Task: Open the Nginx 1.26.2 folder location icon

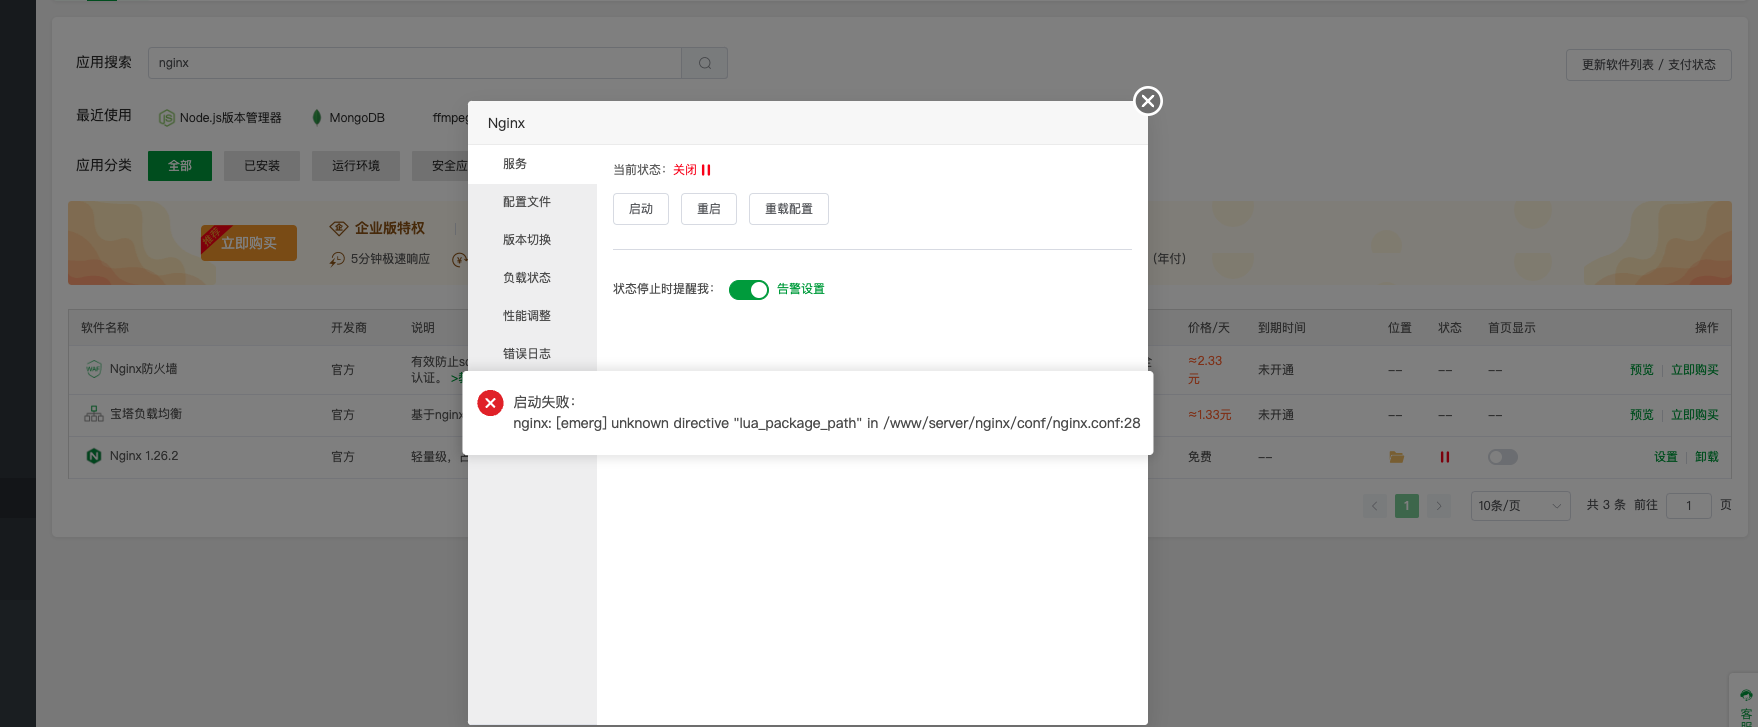Action: click(x=1396, y=457)
